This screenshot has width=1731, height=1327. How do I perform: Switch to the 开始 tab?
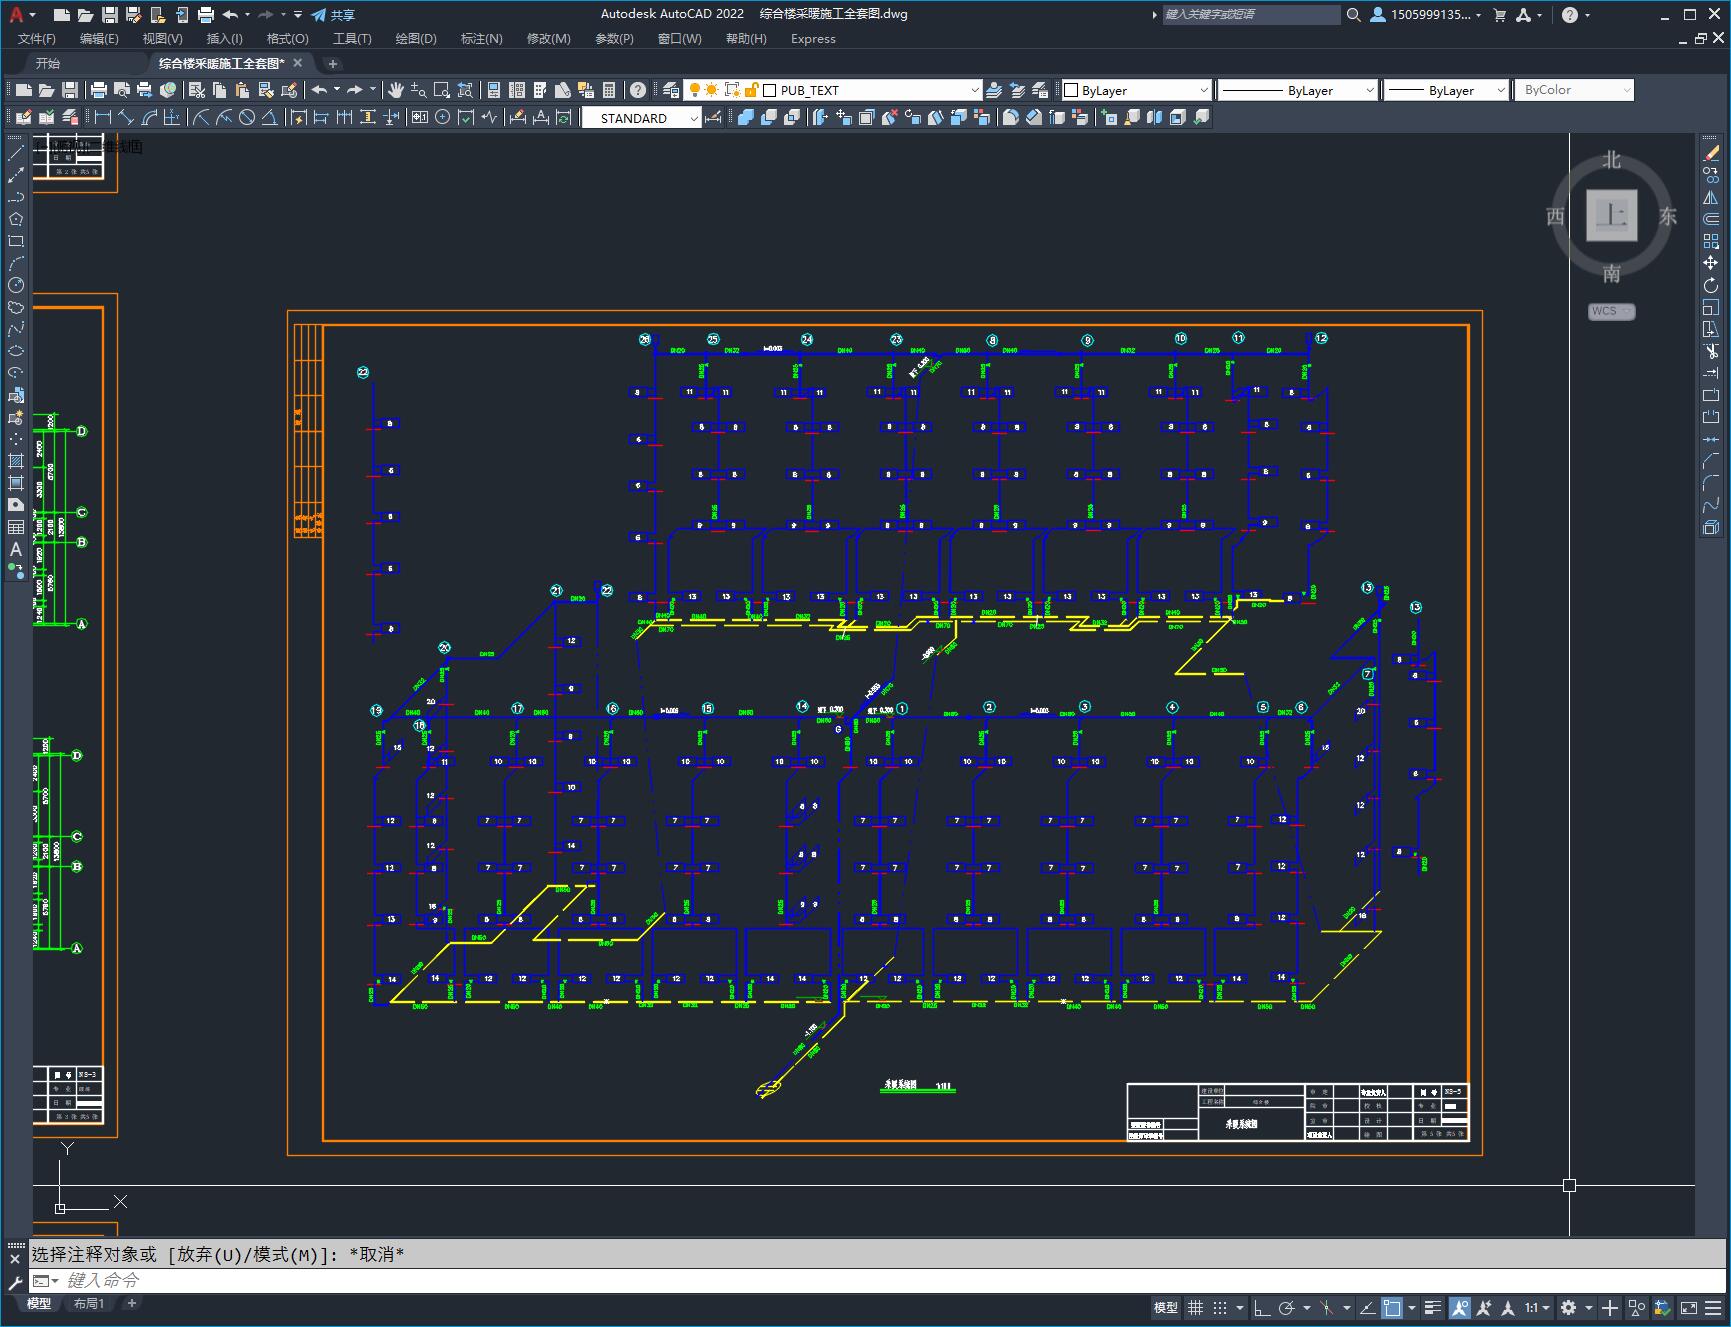(x=48, y=63)
